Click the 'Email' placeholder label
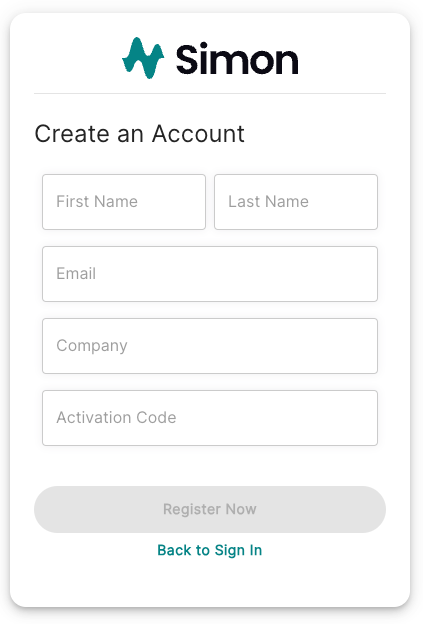423x624 pixels. (x=76, y=273)
